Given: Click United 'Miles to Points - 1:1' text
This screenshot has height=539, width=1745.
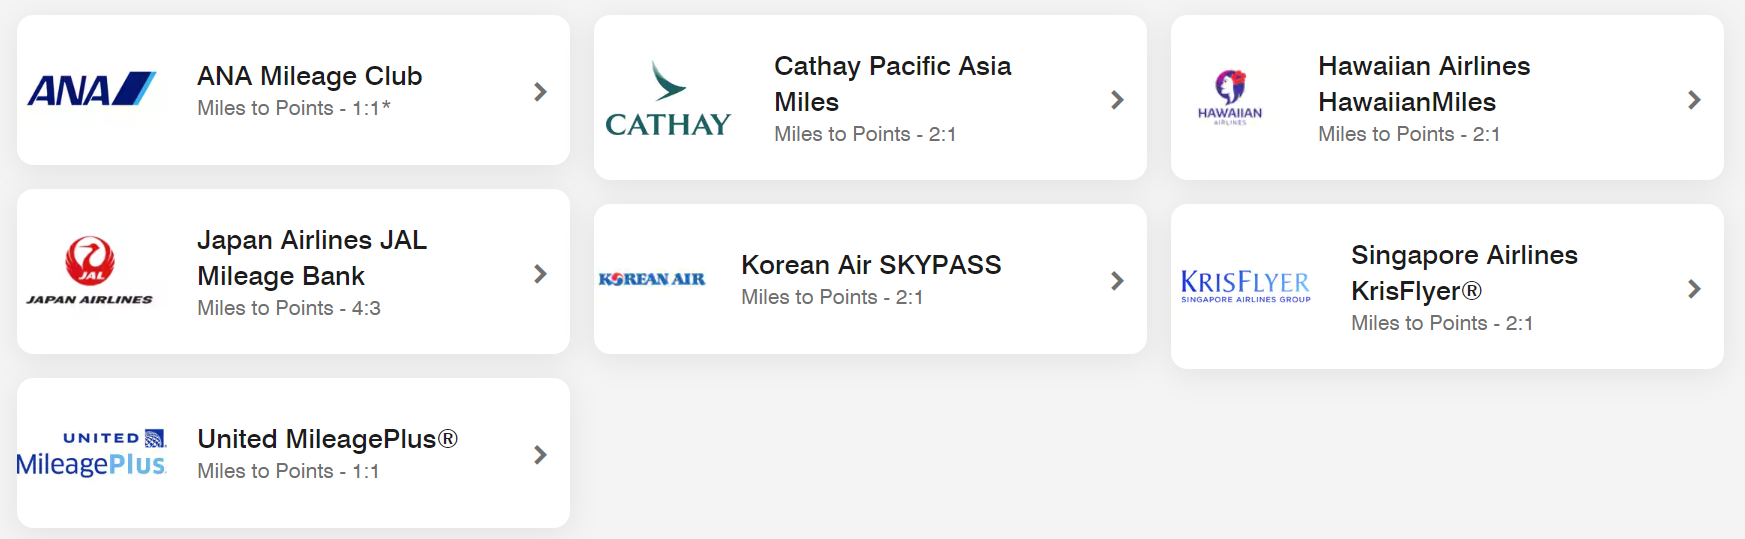Looking at the screenshot, I should [x=288, y=471].
